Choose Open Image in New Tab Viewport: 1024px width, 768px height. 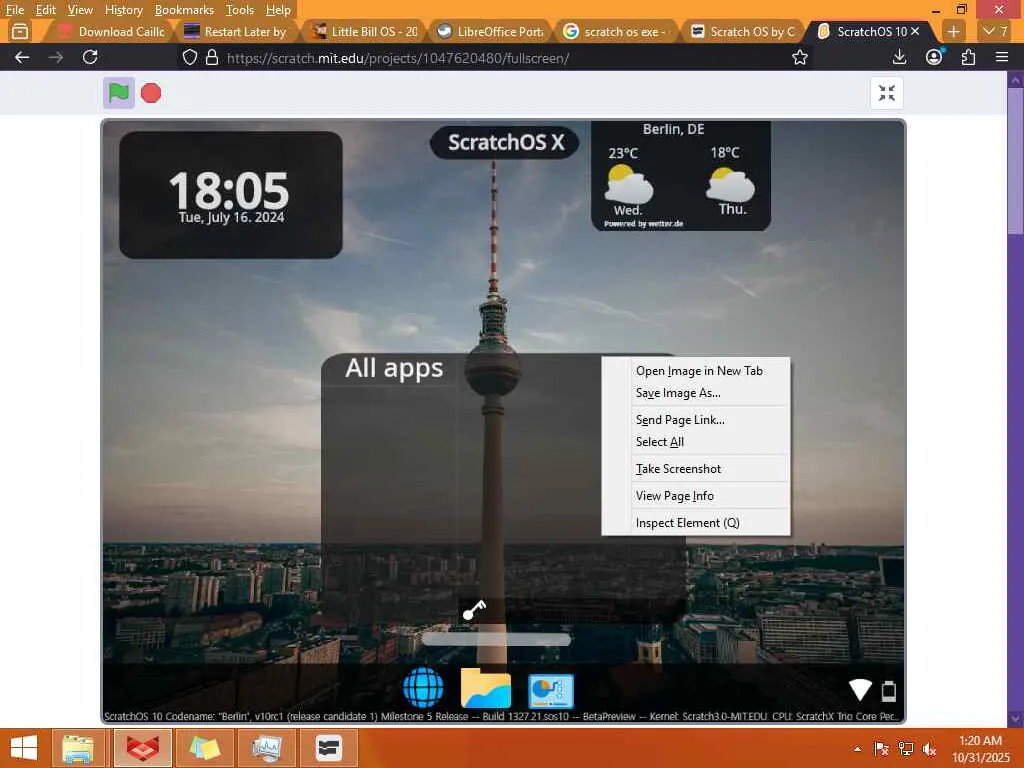pos(696,370)
